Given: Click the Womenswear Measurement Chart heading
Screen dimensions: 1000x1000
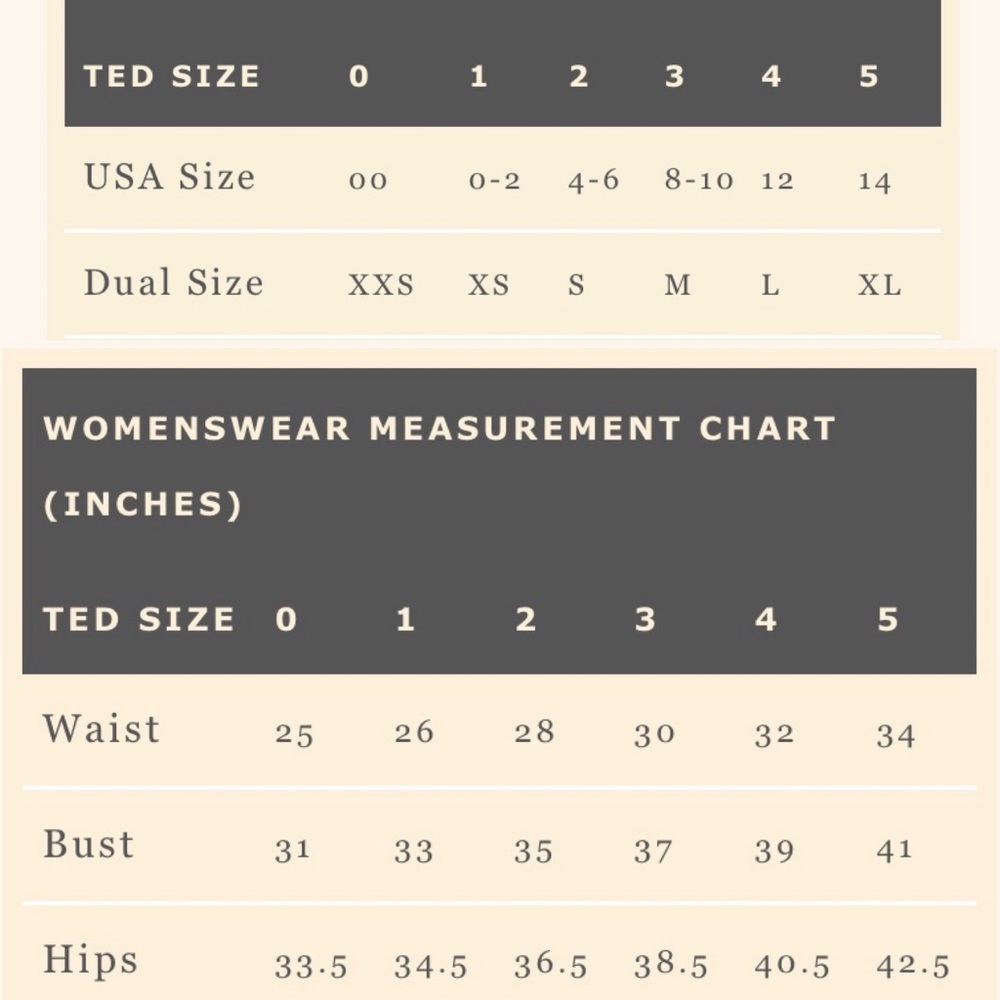Looking at the screenshot, I should [x=439, y=427].
